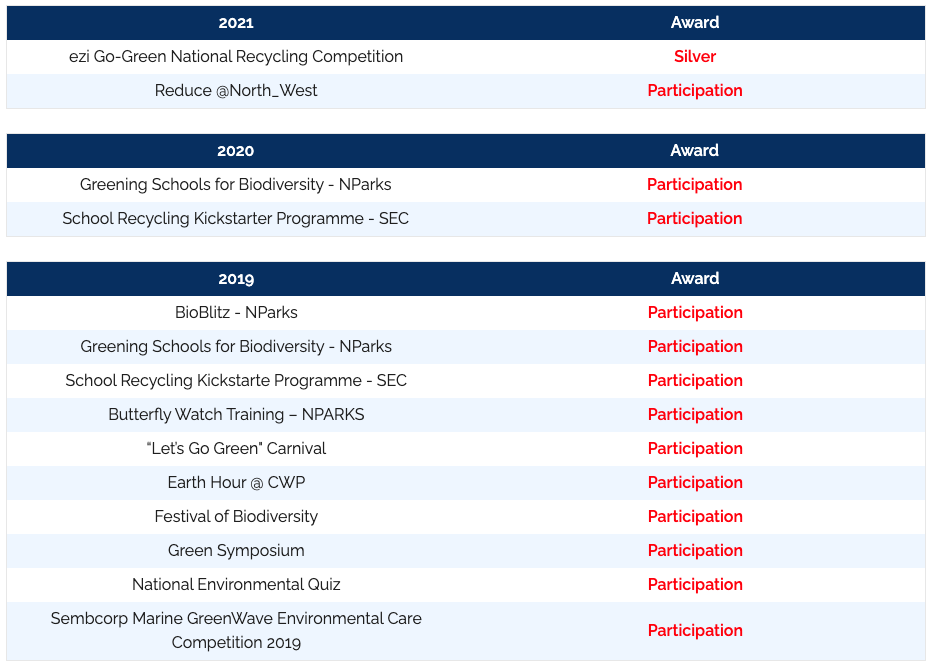Click Participation award for Green Symposium
This screenshot has width=933, height=670.
(x=695, y=551)
